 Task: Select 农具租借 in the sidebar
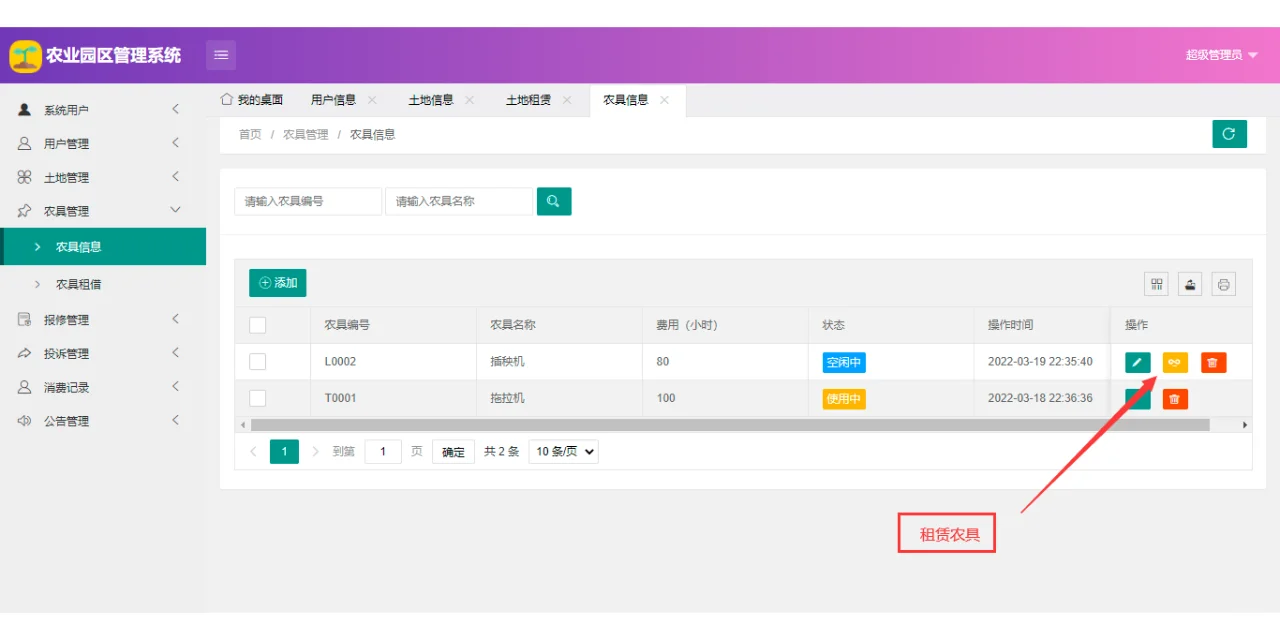[x=103, y=284]
